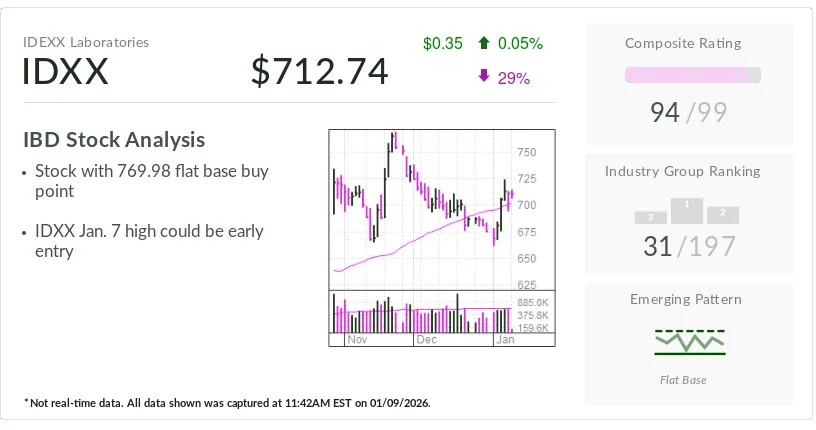Image resolution: width=816 pixels, height=430 pixels.
Task: Click the IBD Stock Analysis heading
Action: click(x=114, y=140)
